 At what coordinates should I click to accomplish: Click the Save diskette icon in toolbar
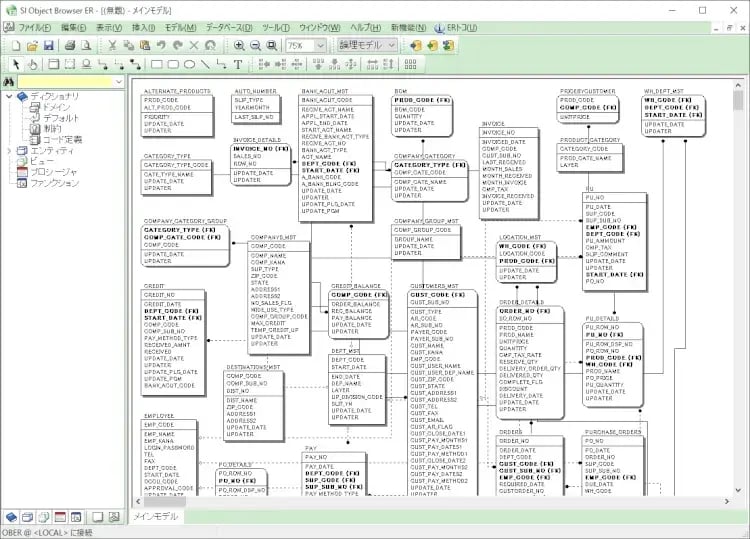click(x=48, y=46)
